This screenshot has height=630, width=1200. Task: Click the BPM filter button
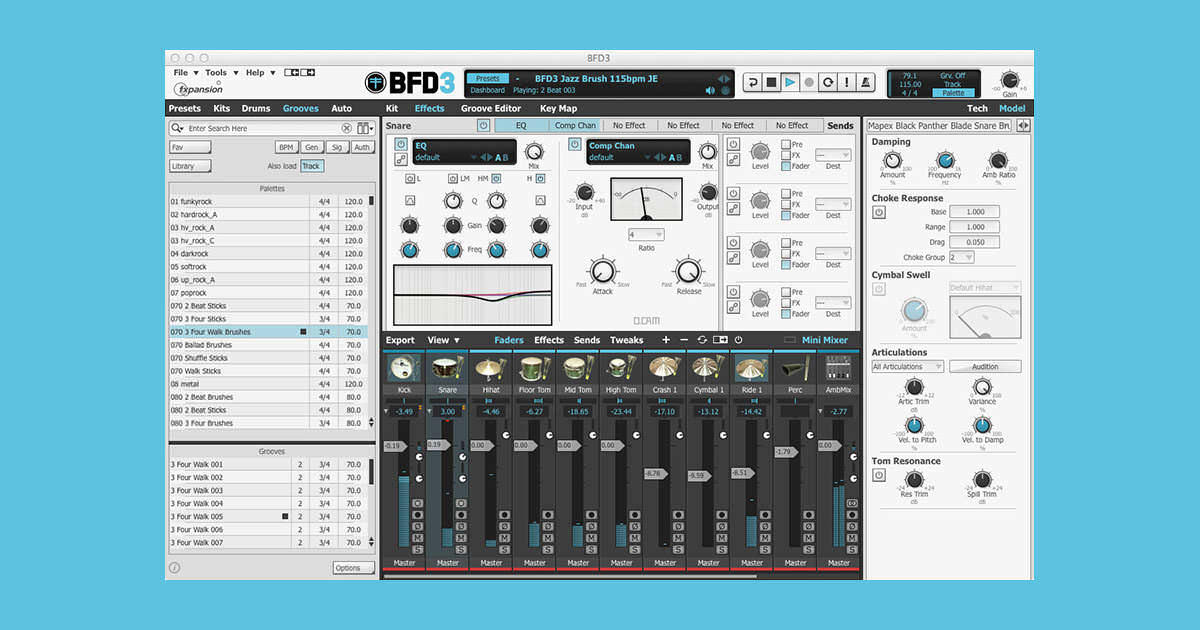[x=285, y=147]
